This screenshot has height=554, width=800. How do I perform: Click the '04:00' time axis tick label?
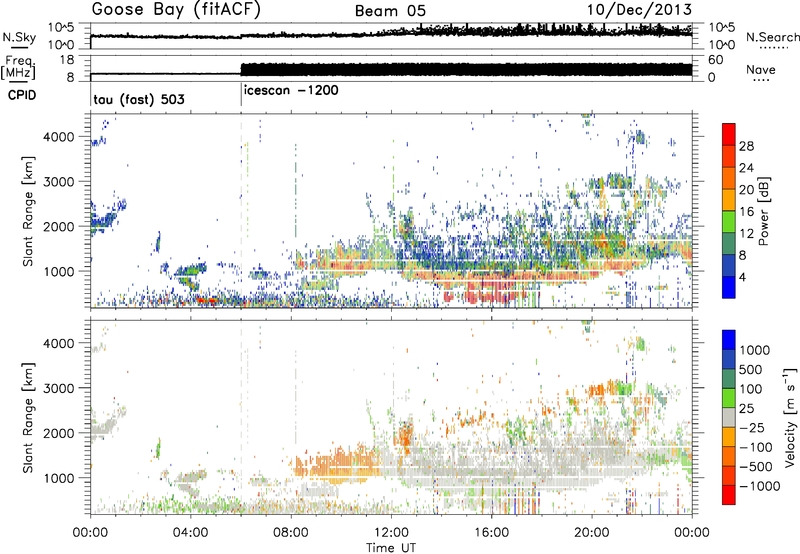coord(190,533)
